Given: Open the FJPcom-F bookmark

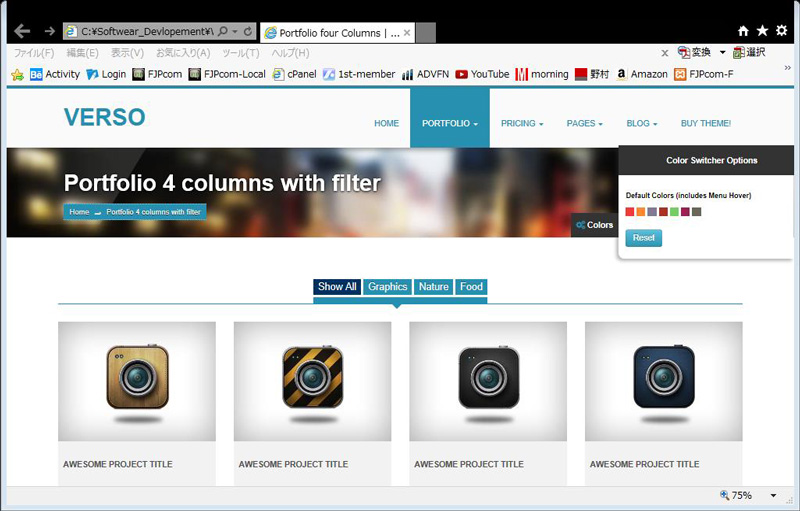Looking at the screenshot, I should (704, 74).
